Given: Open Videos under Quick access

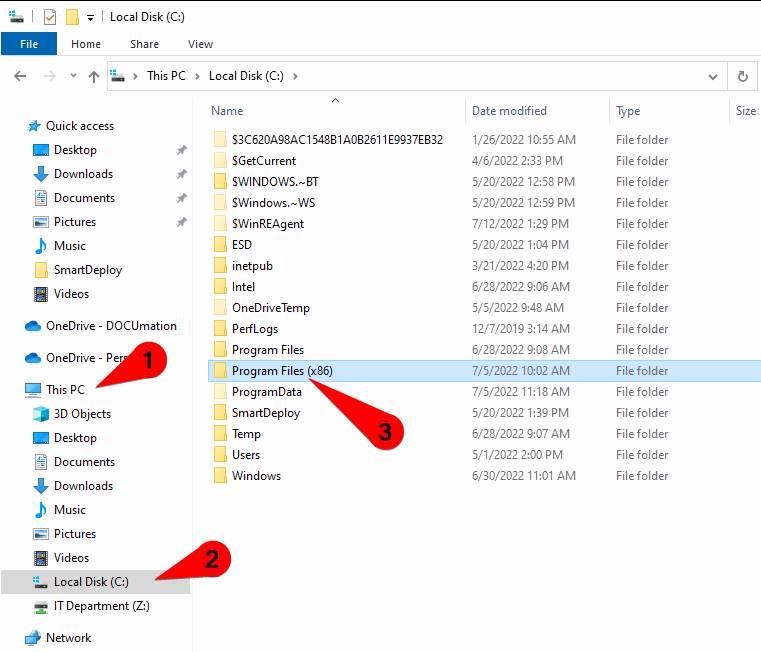Looking at the screenshot, I should click(71, 294).
